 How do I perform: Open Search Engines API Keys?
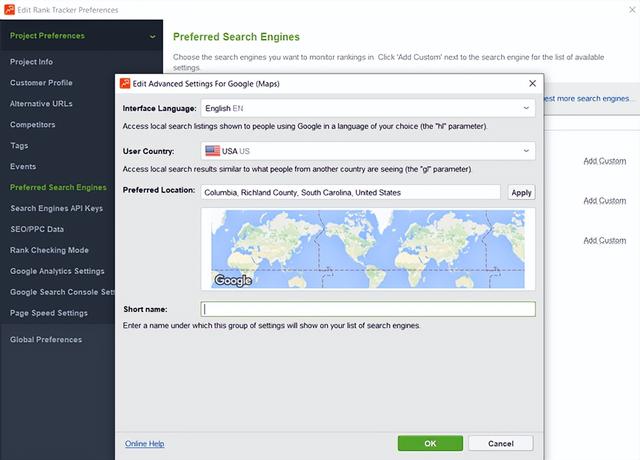click(x=57, y=208)
